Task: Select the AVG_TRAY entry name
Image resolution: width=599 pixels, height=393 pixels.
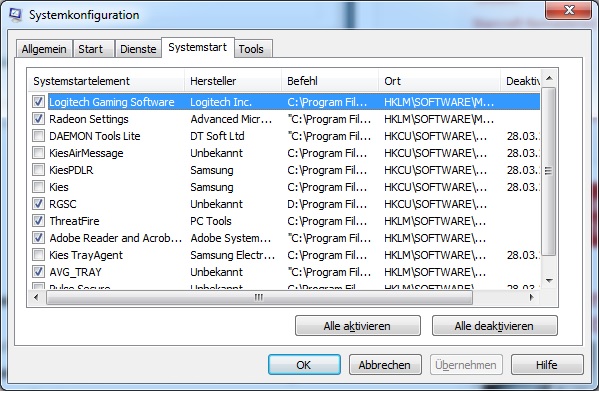Action: point(75,272)
